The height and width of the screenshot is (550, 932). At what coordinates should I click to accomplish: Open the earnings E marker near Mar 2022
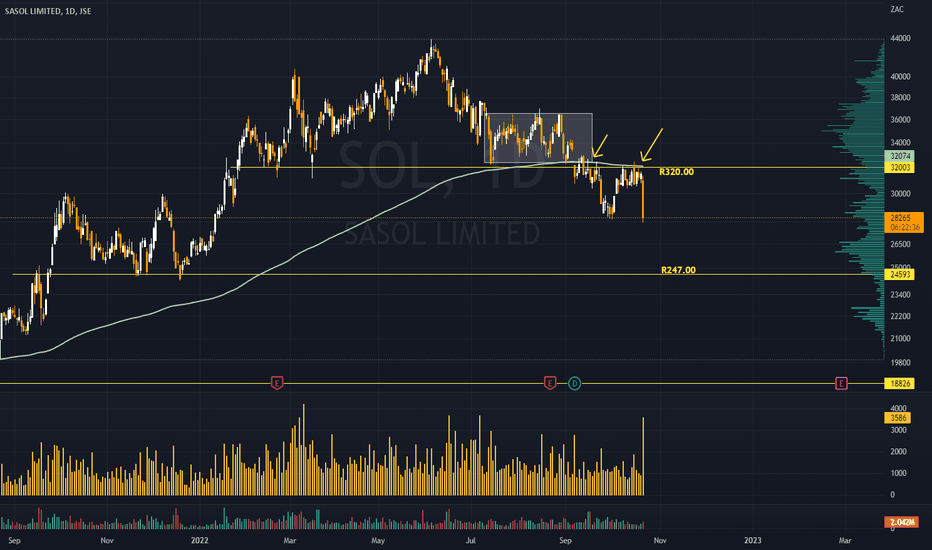pyautogui.click(x=277, y=383)
